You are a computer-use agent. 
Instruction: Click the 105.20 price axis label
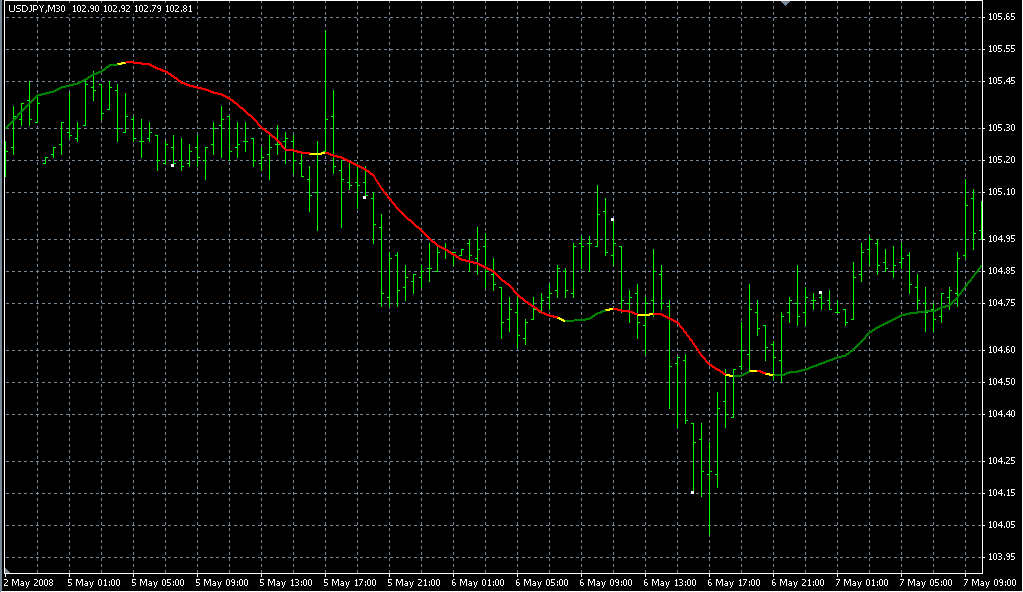(x=1001, y=160)
